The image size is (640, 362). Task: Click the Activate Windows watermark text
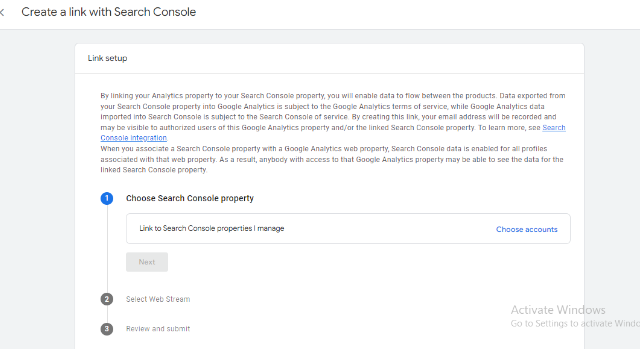[x=558, y=310]
